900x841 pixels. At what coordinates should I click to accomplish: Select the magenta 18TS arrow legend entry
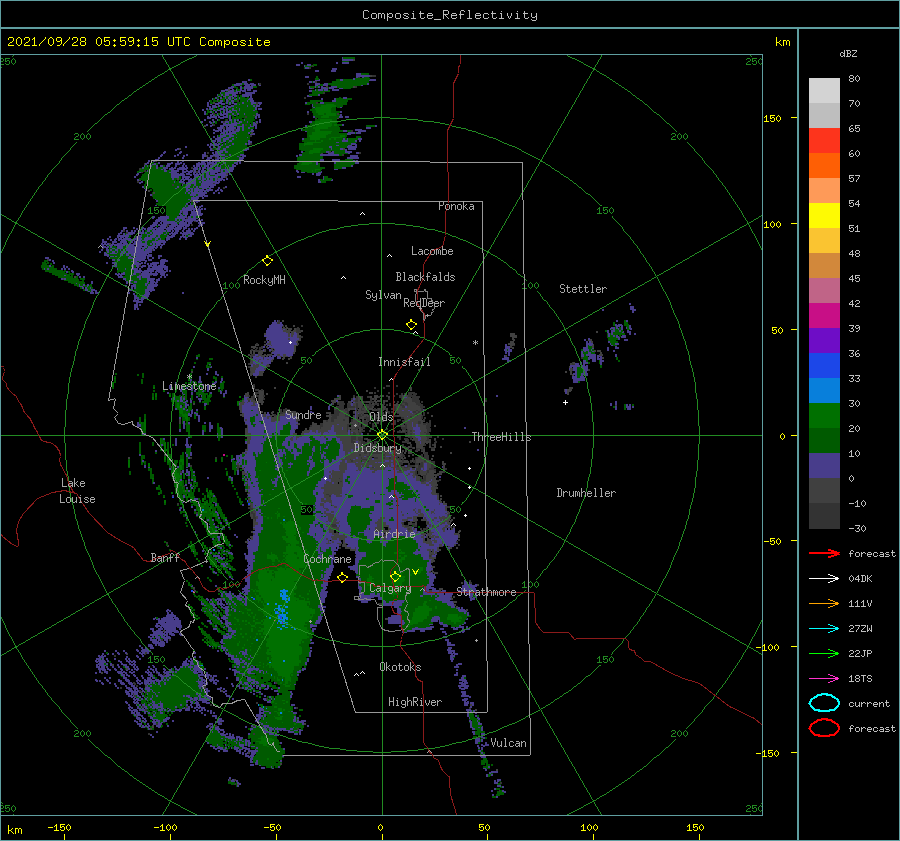pos(824,679)
